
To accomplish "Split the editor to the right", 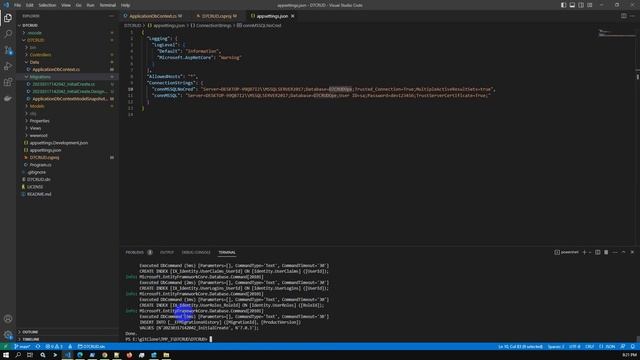I will pos(624,16).
